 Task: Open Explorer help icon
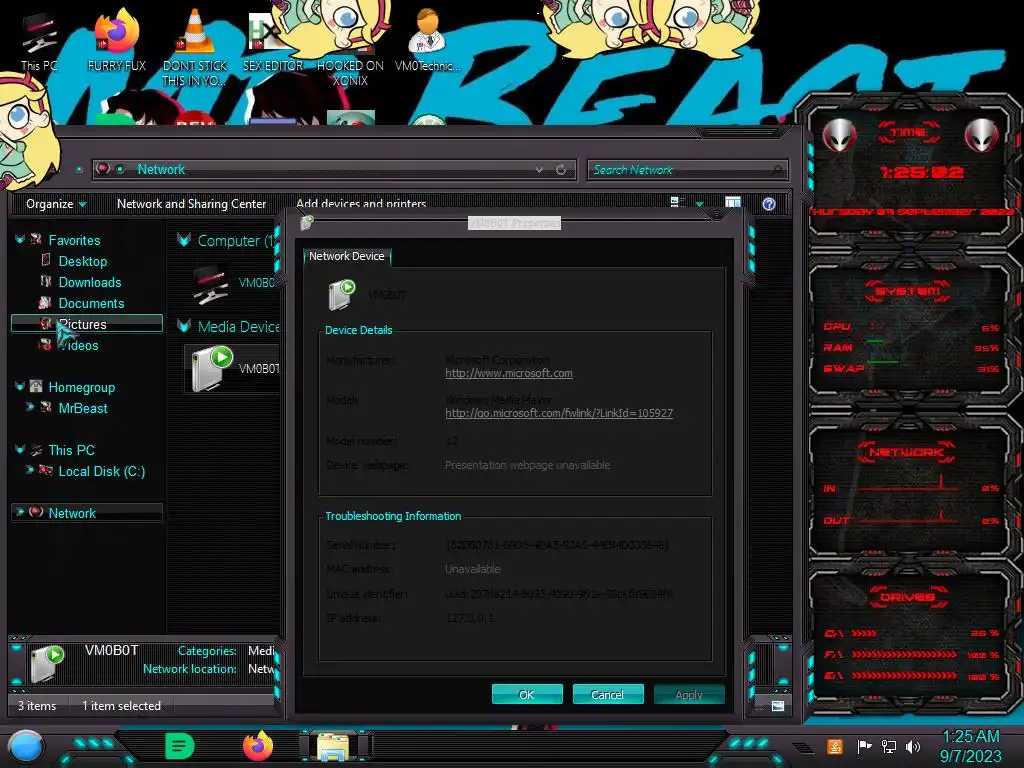[x=769, y=204]
